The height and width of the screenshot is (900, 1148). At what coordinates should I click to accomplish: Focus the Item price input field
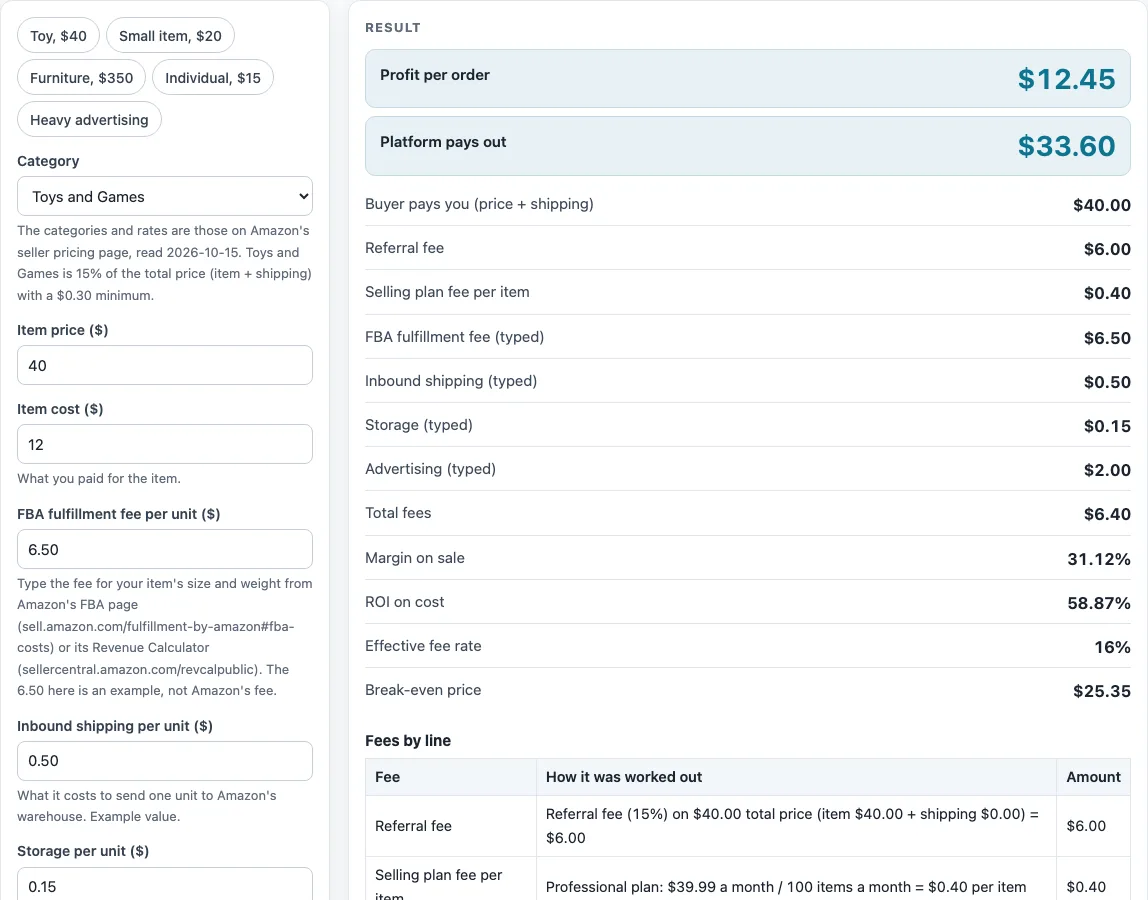coord(165,365)
